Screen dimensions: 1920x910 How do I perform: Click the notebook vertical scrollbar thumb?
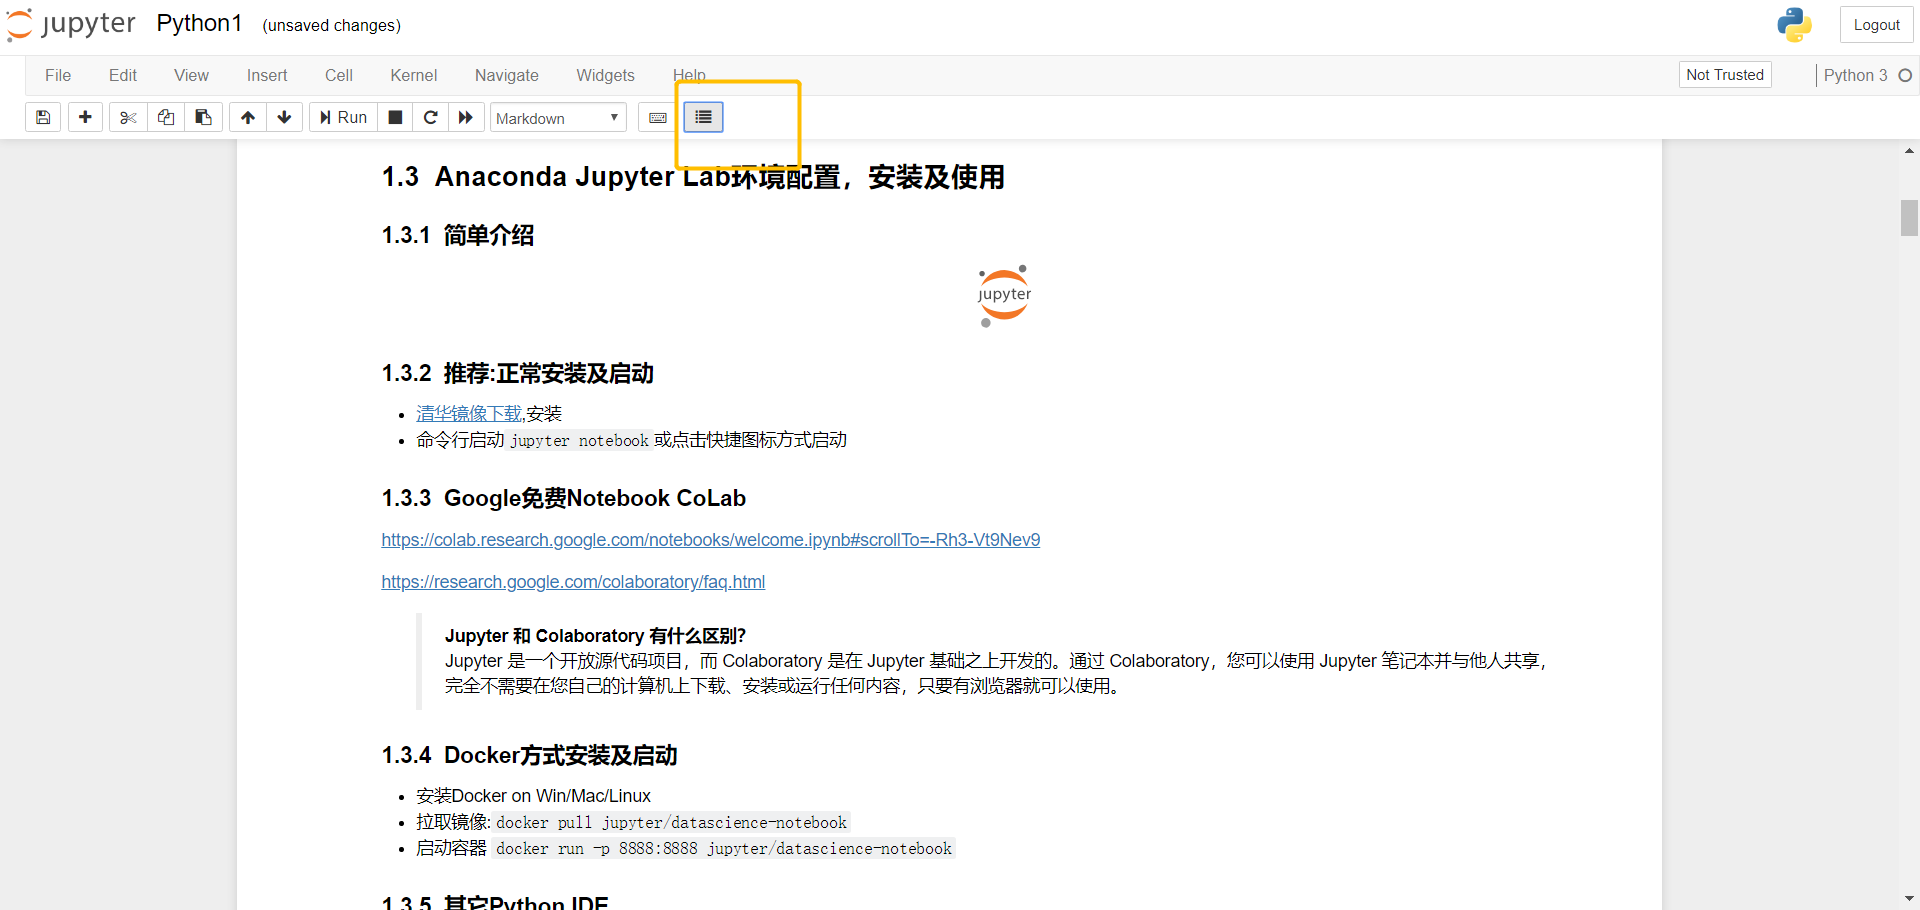click(1909, 217)
